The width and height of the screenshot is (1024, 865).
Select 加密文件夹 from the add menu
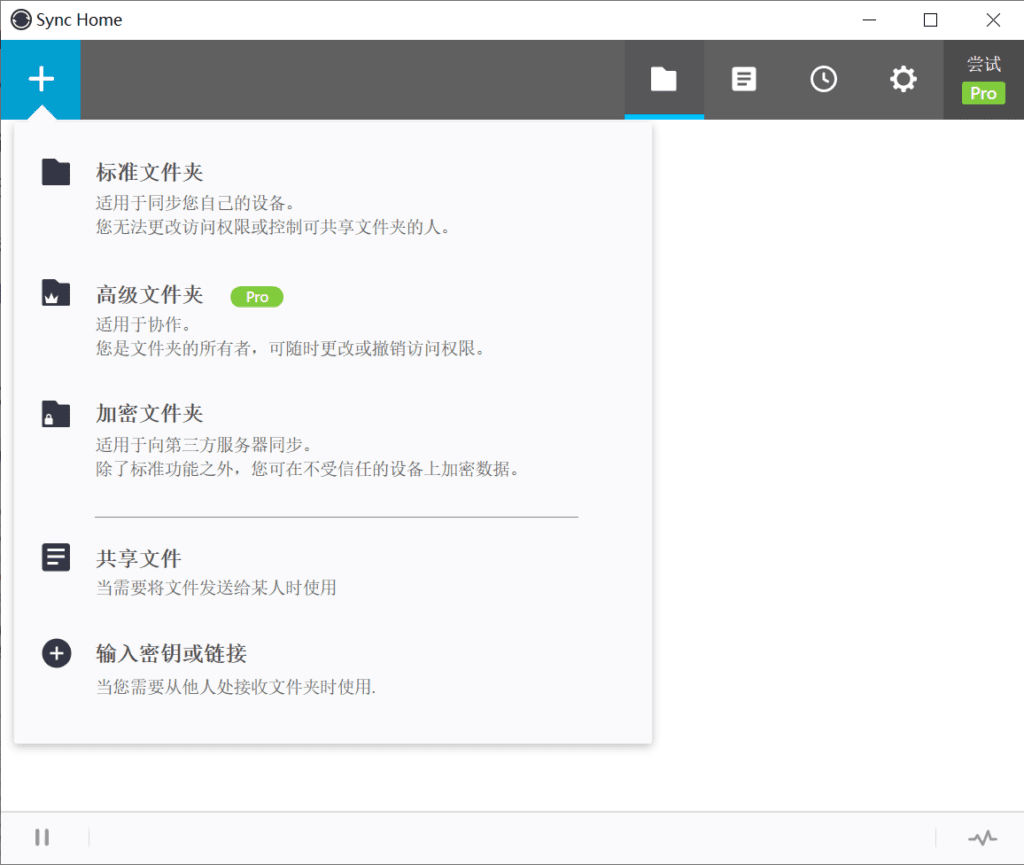pos(149,413)
